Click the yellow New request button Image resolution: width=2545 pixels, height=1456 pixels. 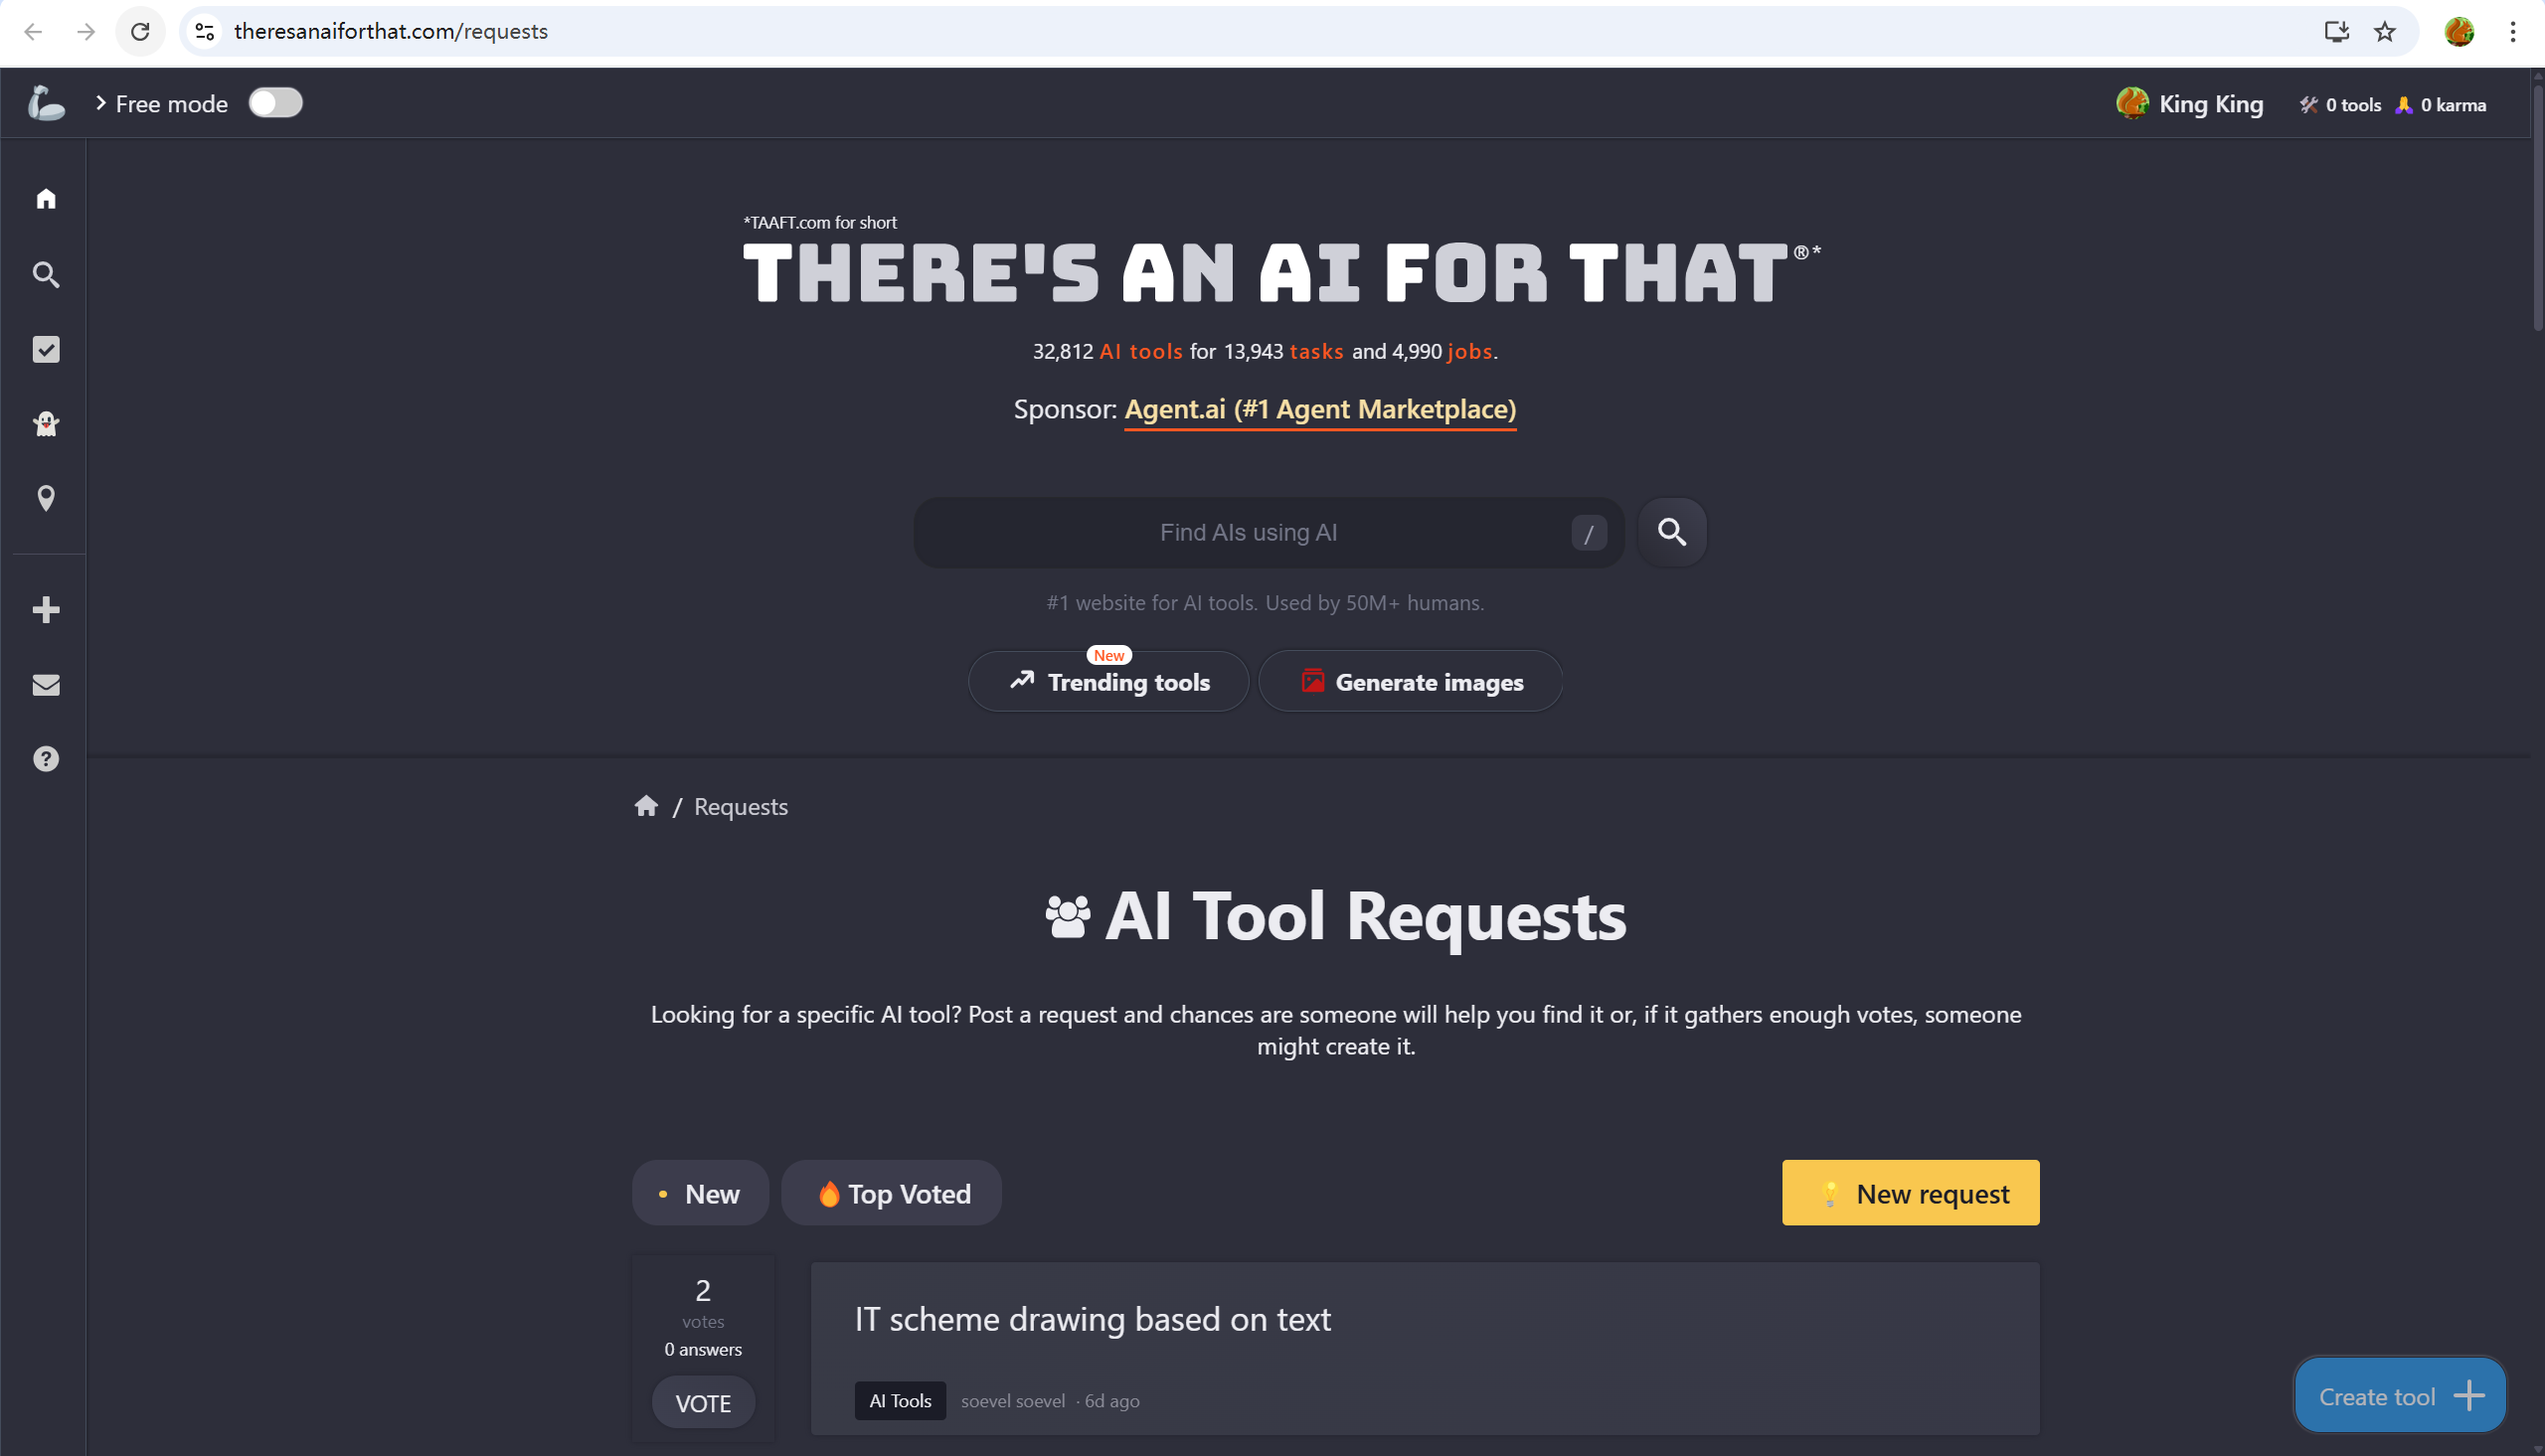1910,1193
